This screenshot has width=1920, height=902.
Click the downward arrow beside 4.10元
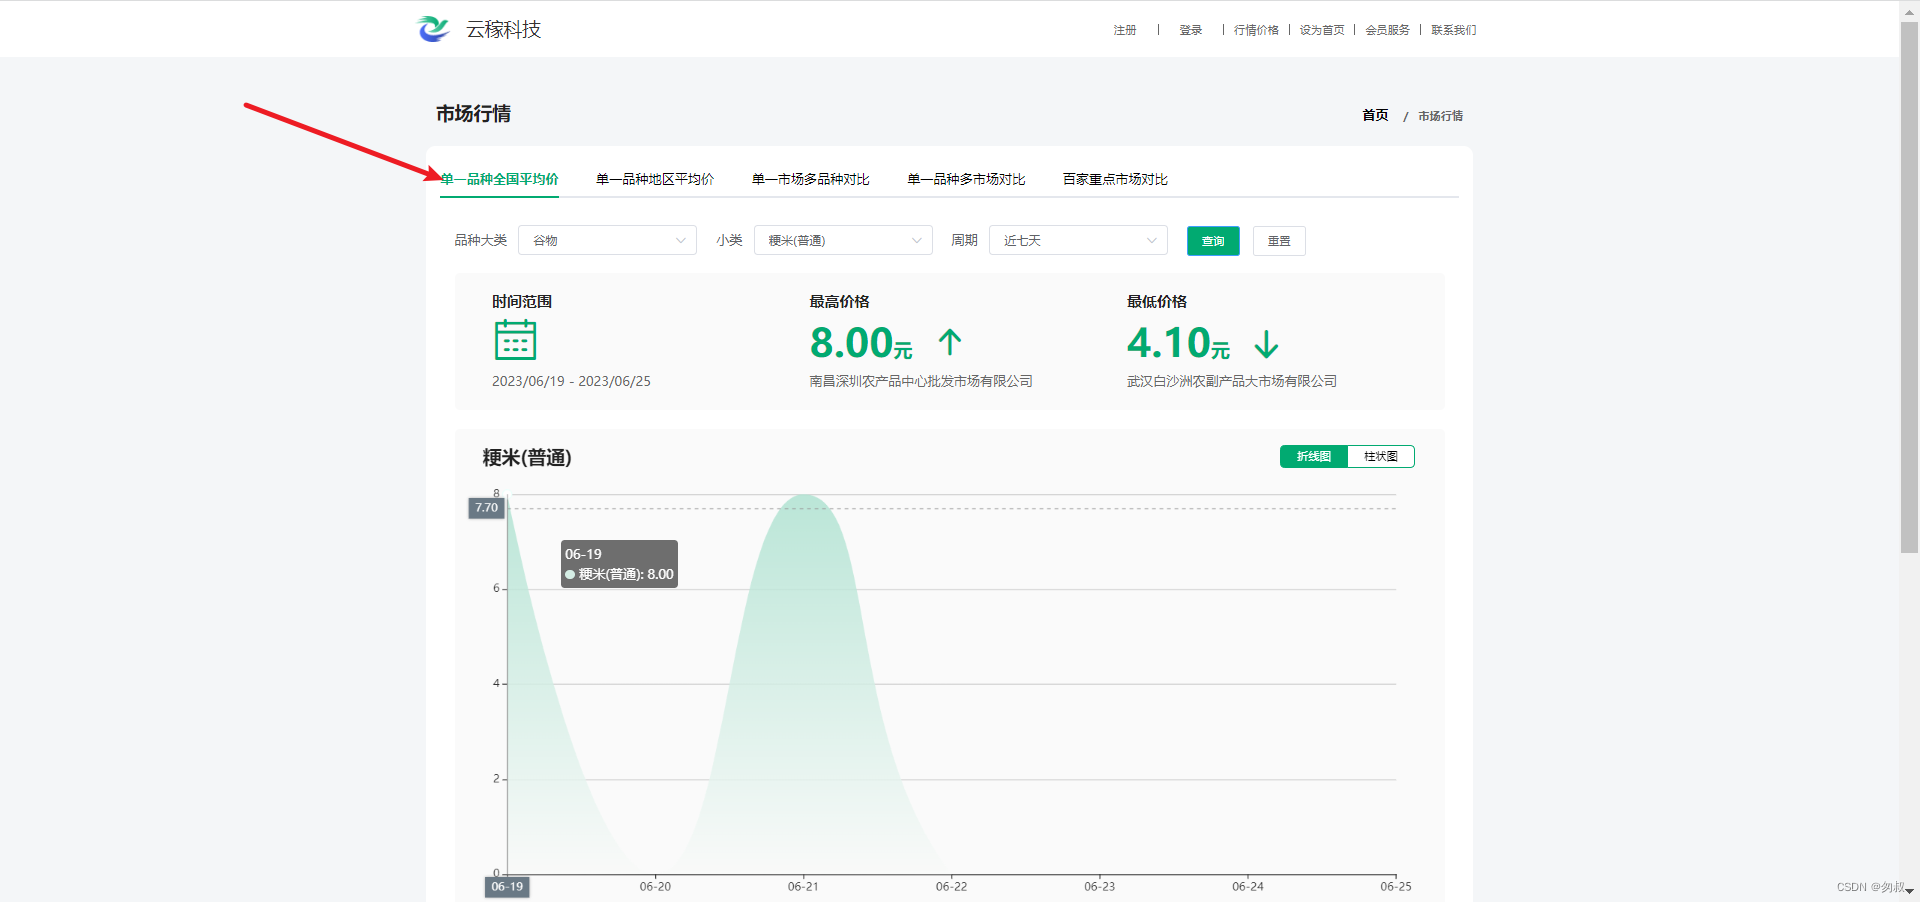(x=1265, y=345)
